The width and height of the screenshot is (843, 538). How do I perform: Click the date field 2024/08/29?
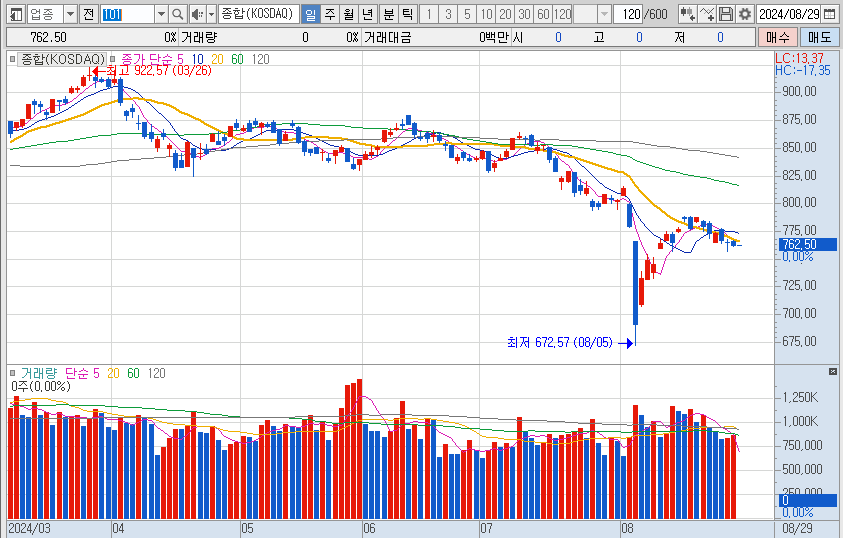[789, 14]
